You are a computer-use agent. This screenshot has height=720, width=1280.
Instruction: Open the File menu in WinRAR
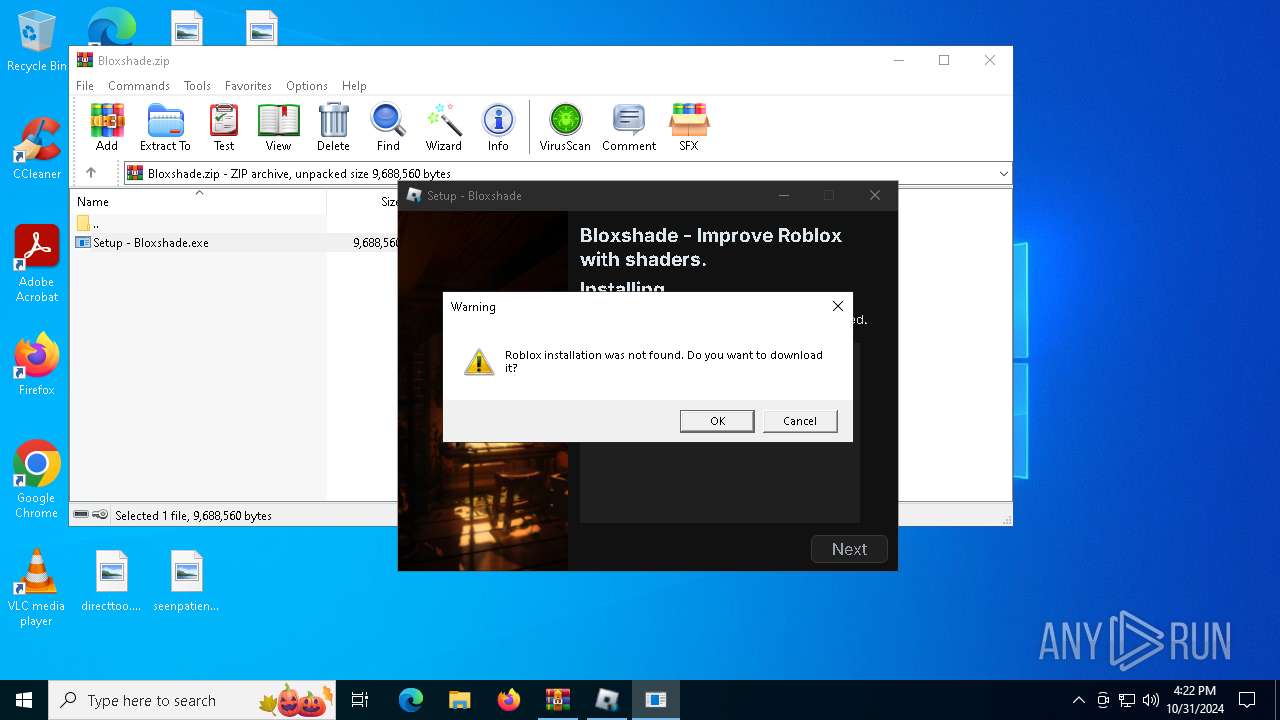pos(85,86)
